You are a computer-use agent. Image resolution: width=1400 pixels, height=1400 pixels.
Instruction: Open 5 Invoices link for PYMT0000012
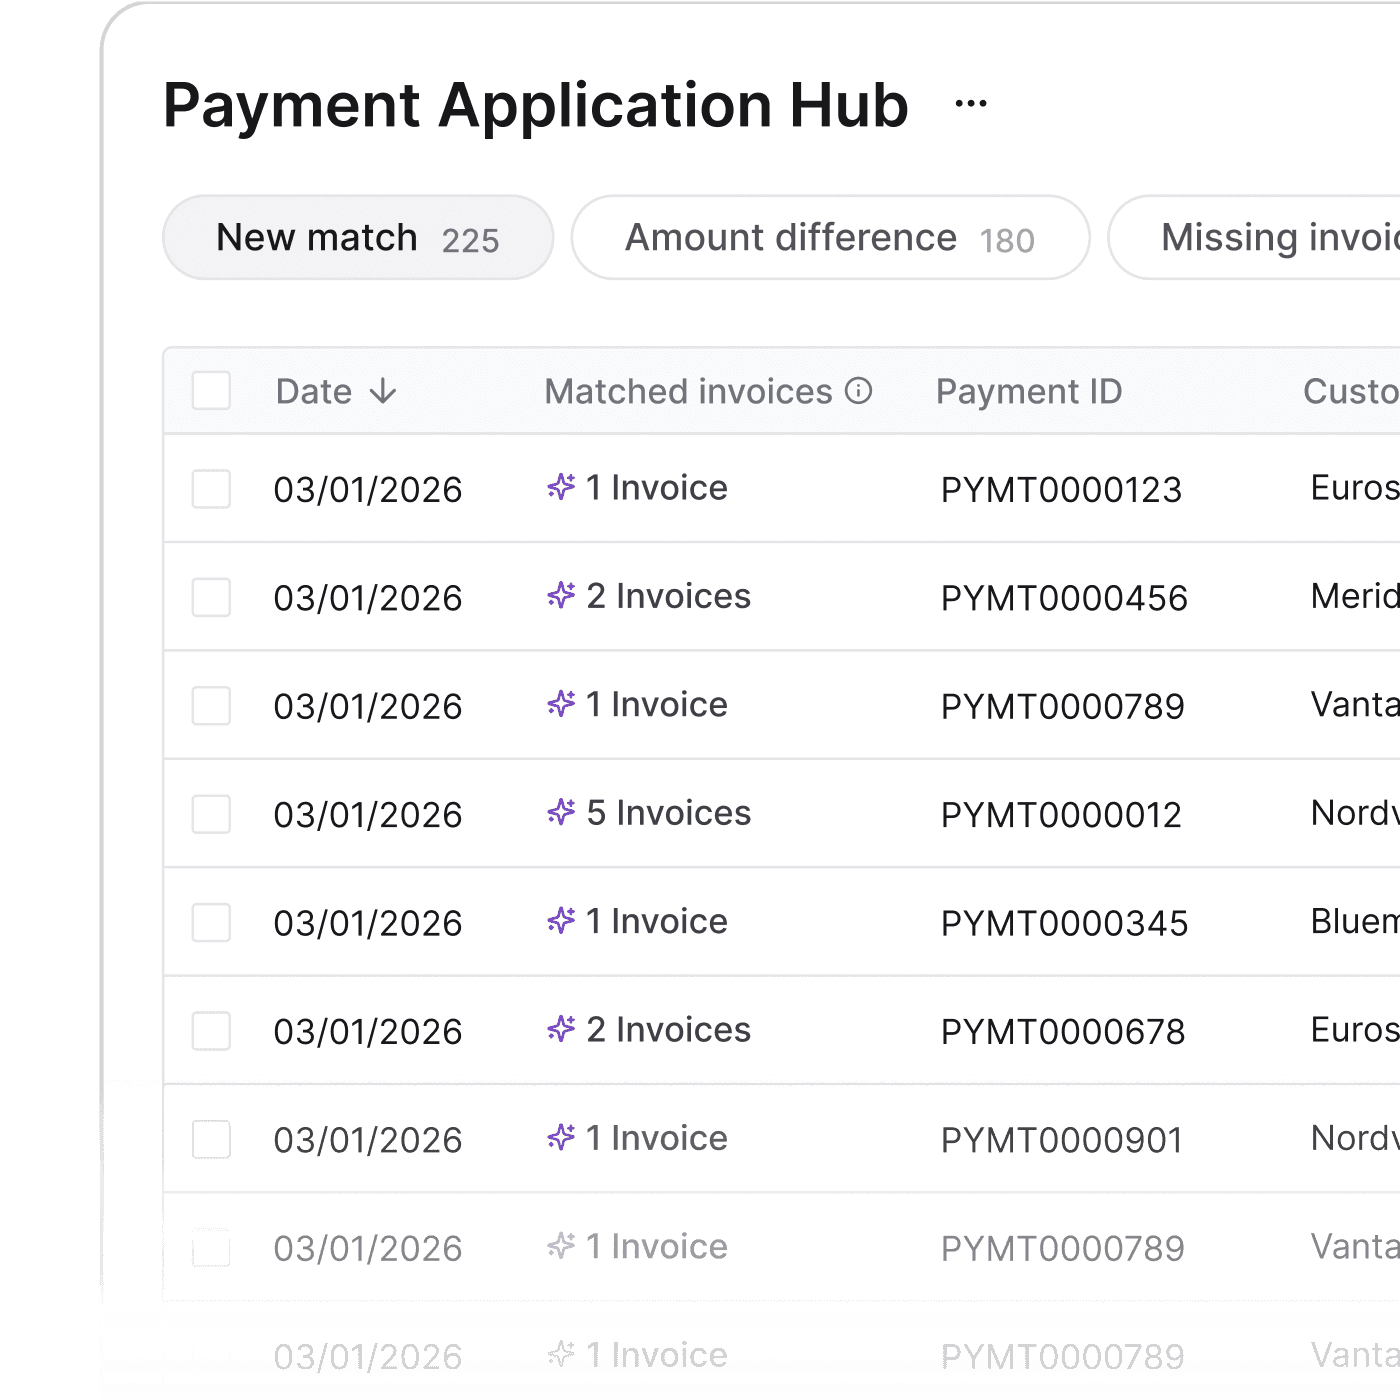668,813
